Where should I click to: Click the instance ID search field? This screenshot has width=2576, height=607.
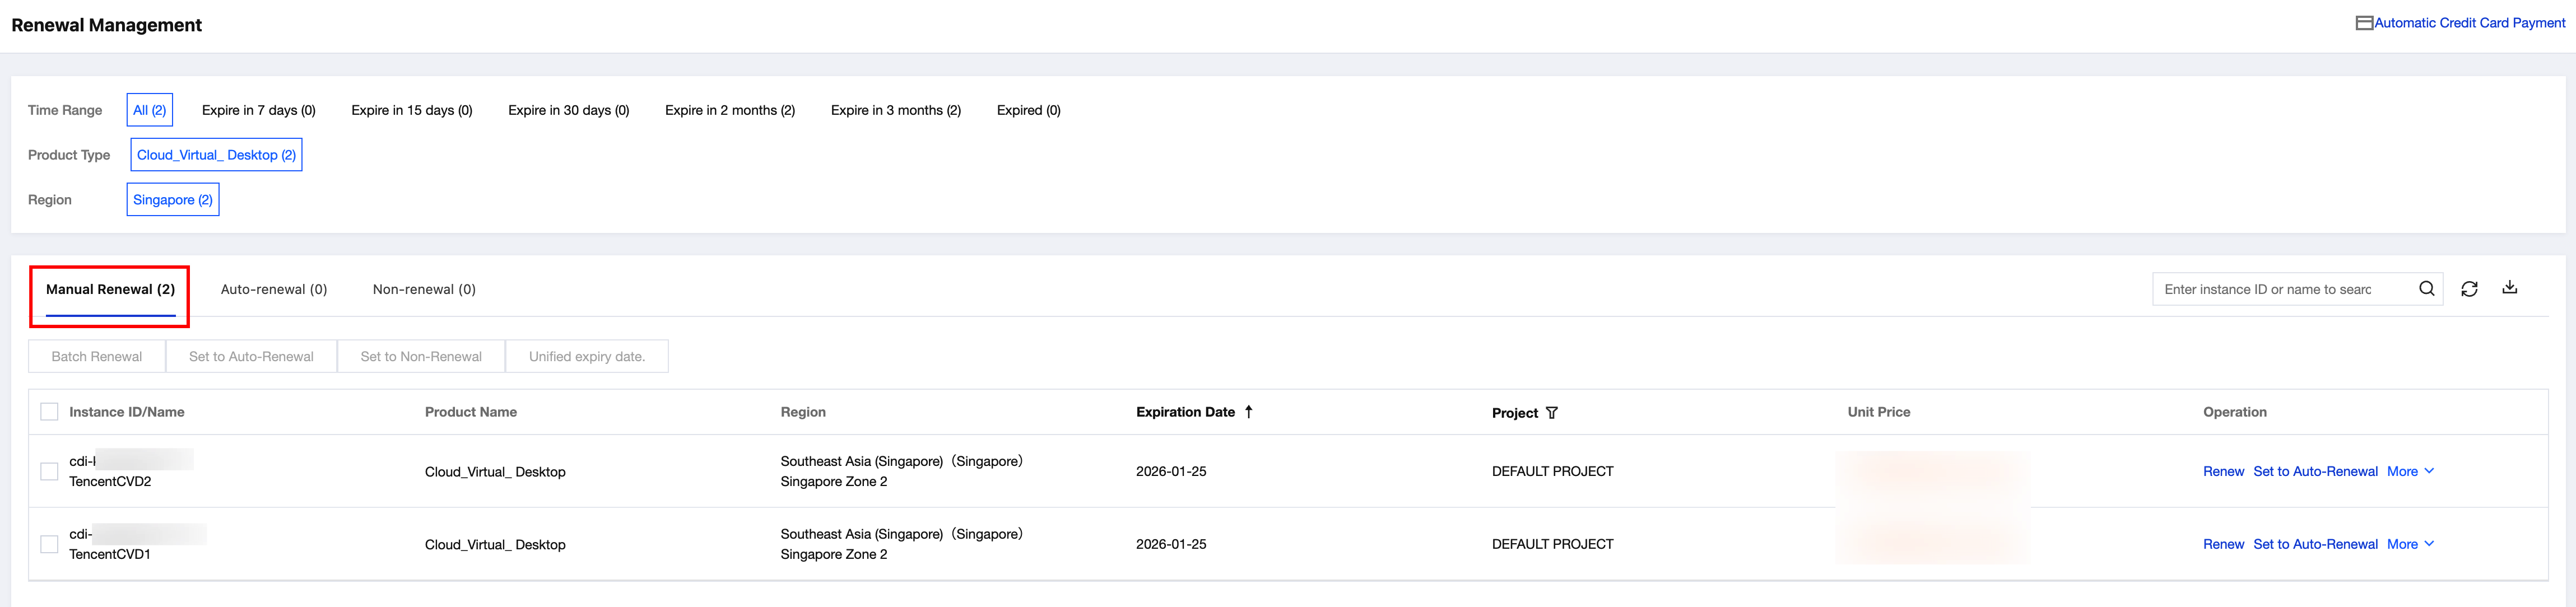click(x=2280, y=289)
